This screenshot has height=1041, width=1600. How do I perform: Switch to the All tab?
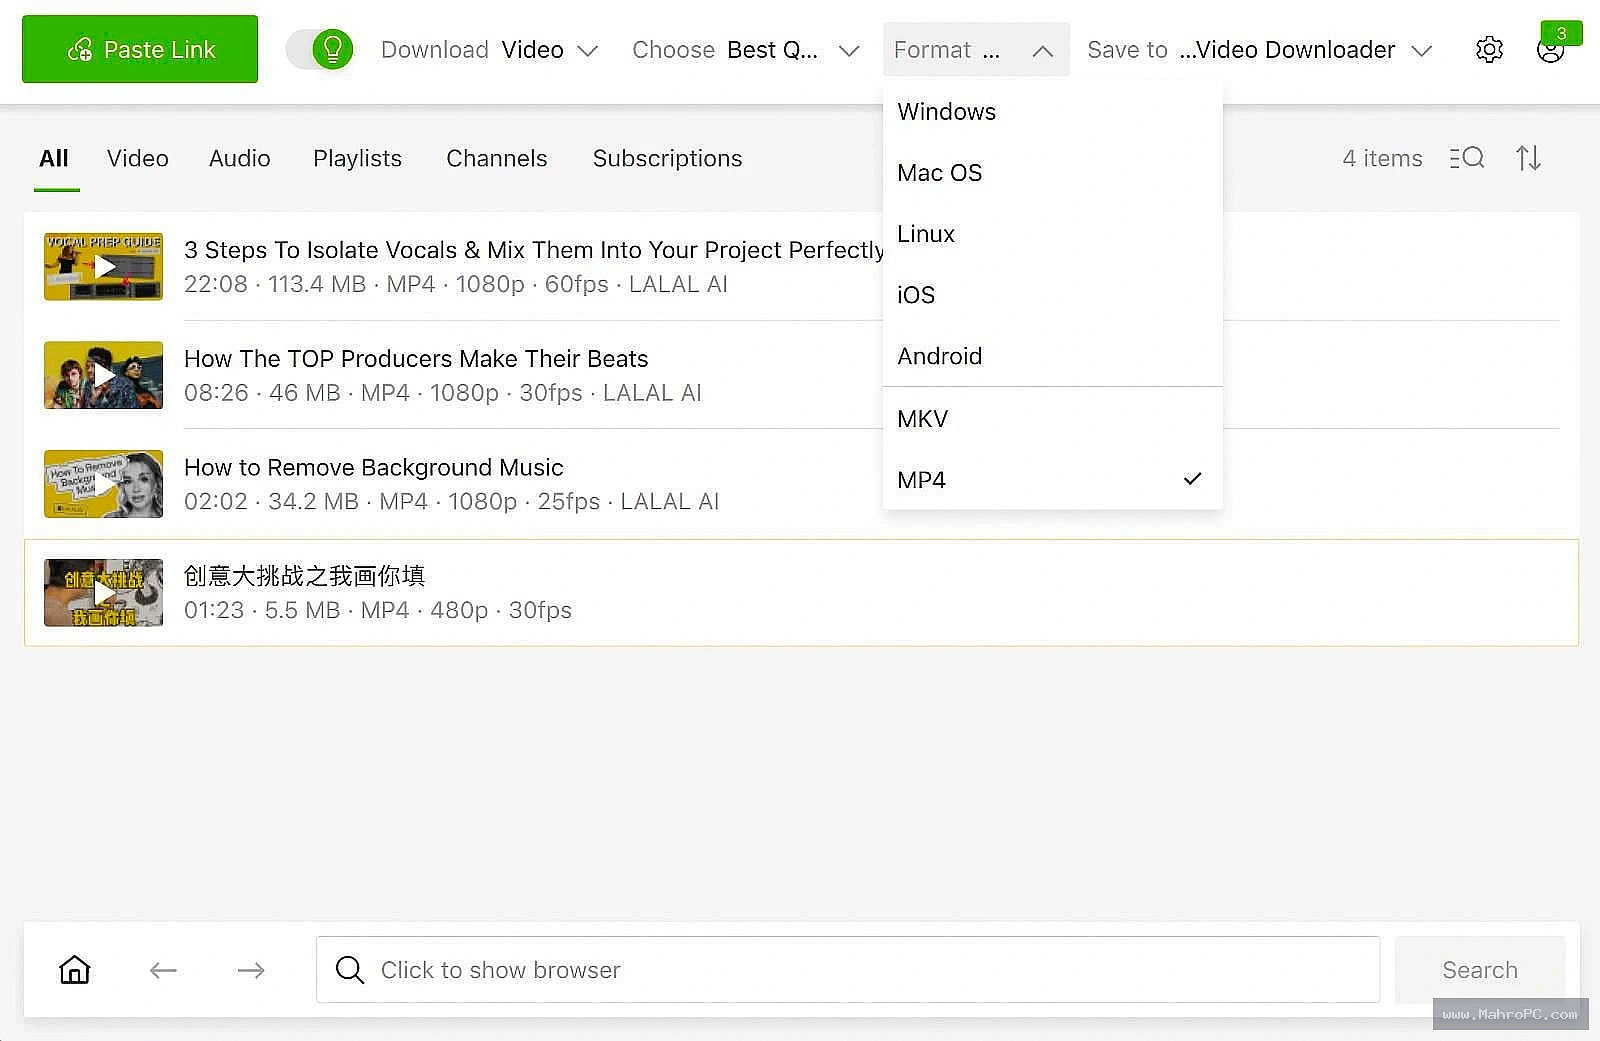[54, 159]
